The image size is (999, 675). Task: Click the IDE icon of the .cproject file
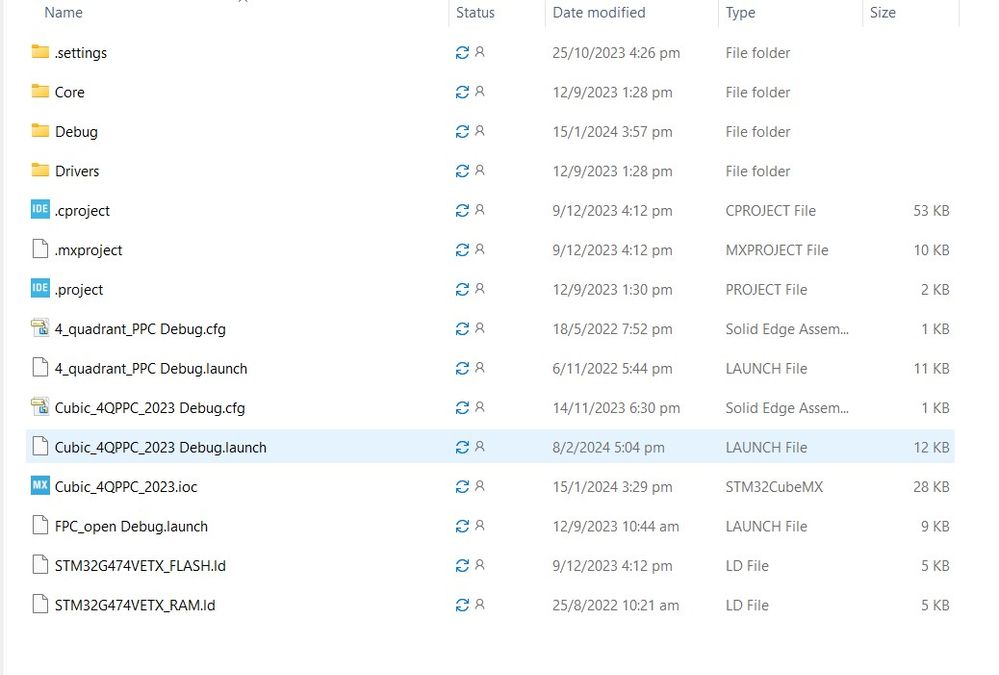pyautogui.click(x=40, y=210)
